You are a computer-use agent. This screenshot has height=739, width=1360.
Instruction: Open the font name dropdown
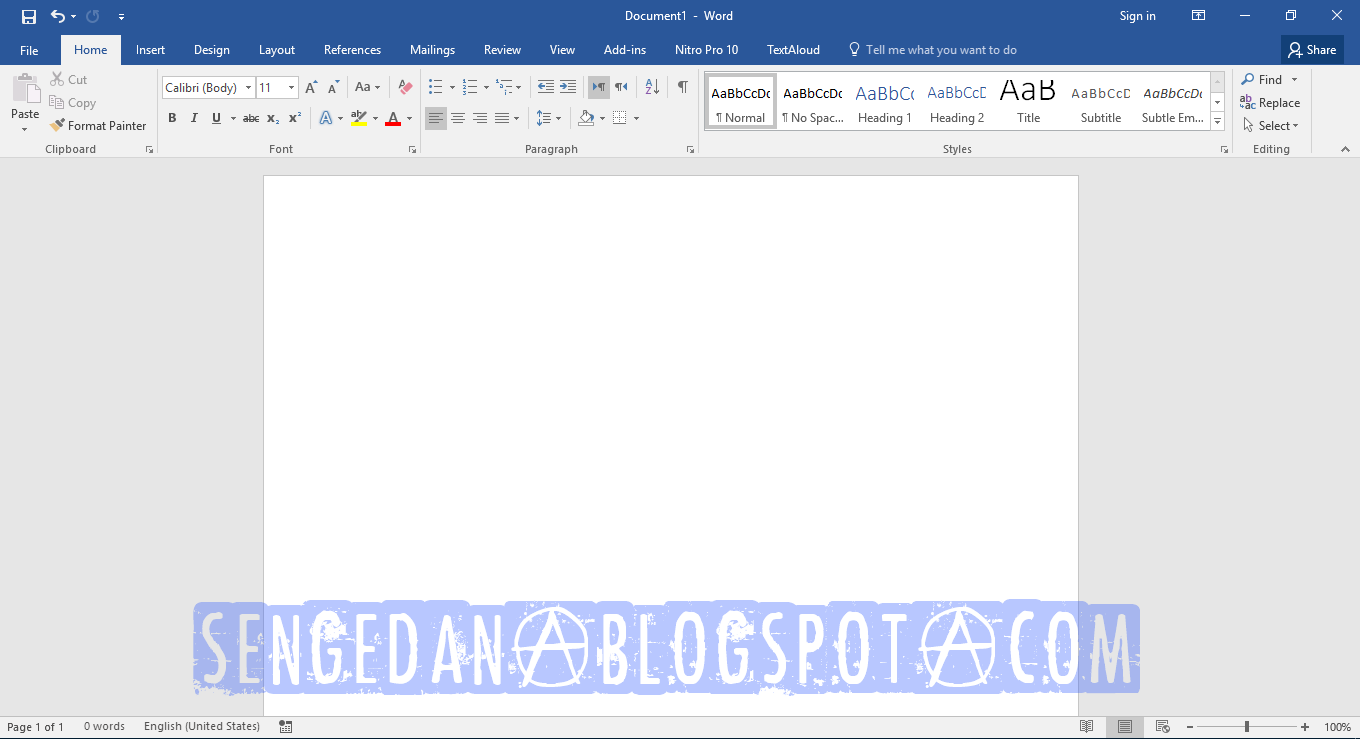[x=248, y=88]
